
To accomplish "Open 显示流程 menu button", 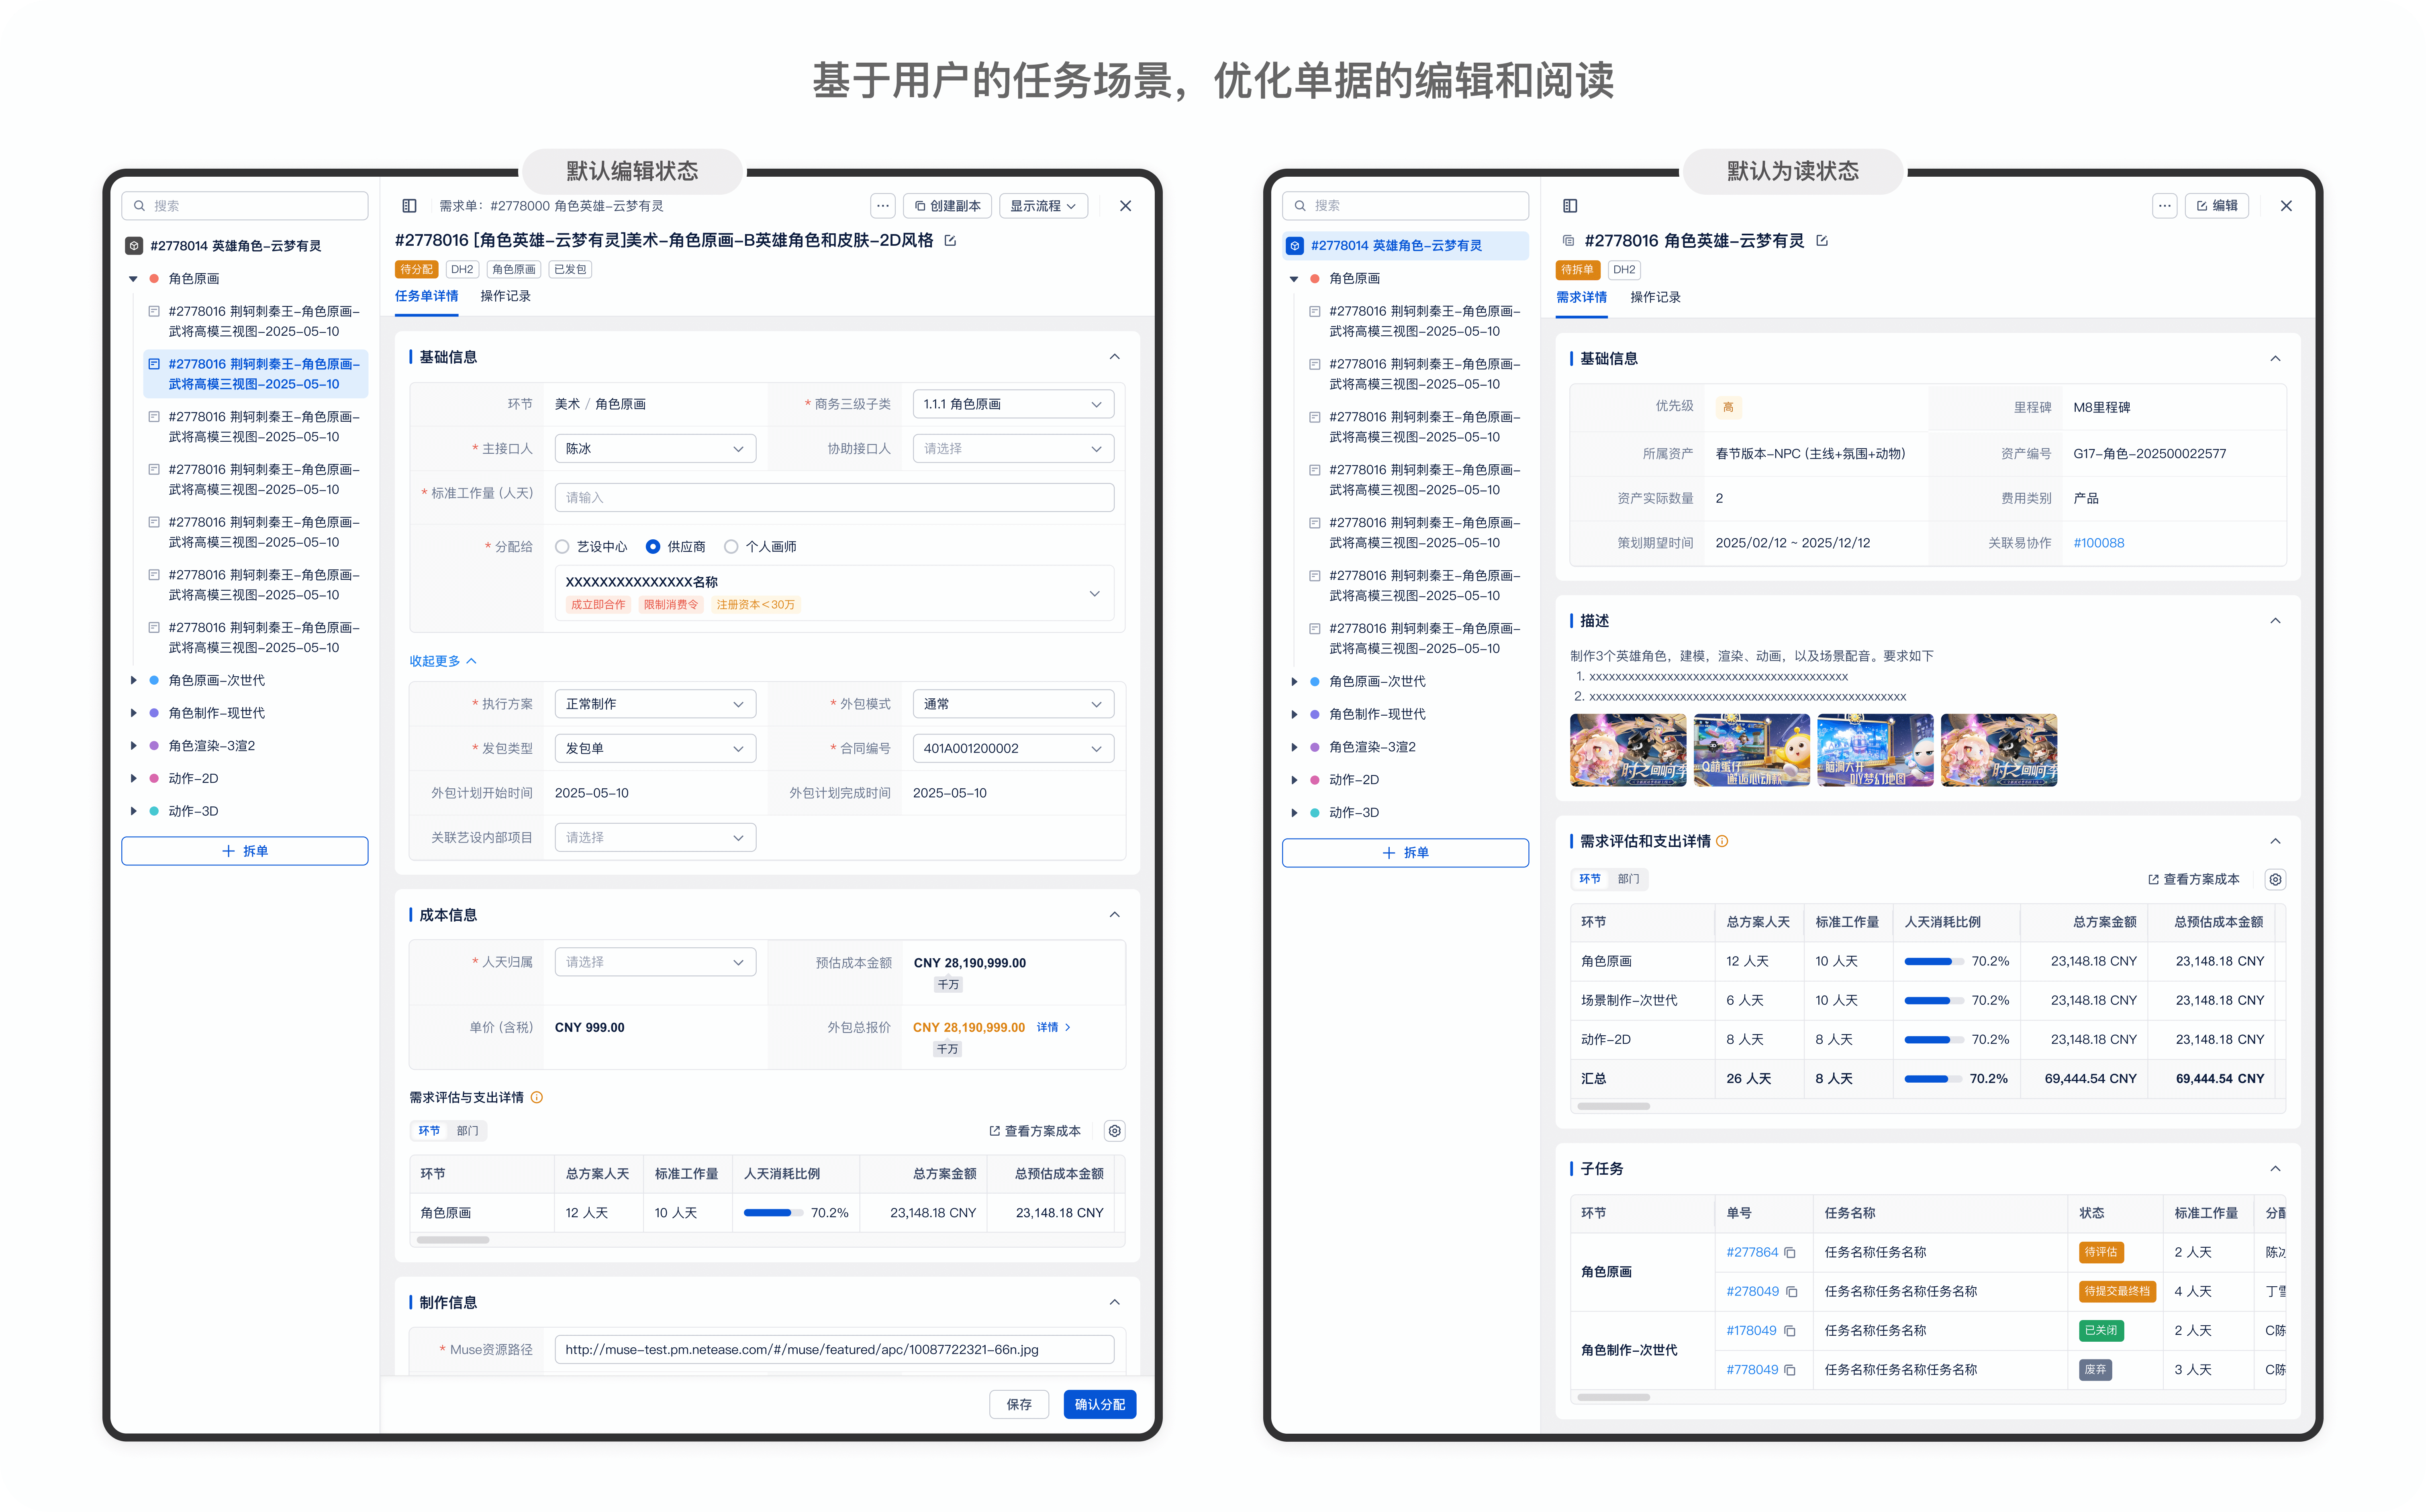I will 1043,206.
